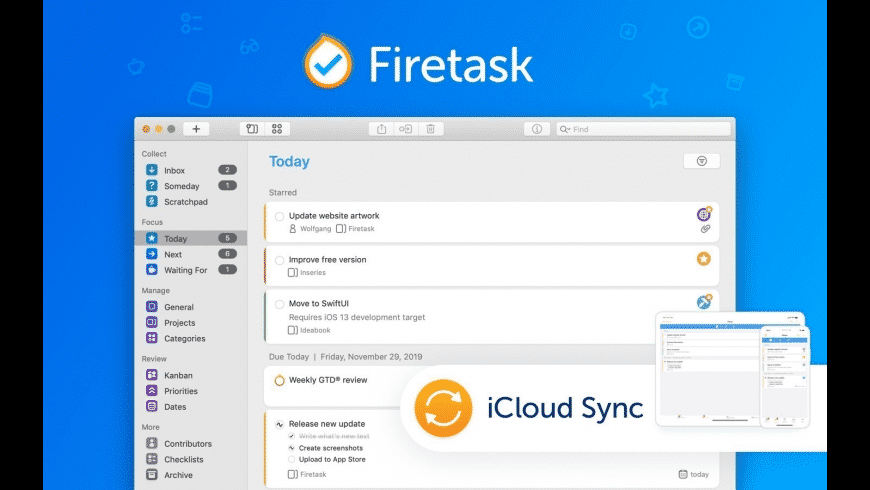
Task: Open Waiting For list
Action: (x=191, y=270)
